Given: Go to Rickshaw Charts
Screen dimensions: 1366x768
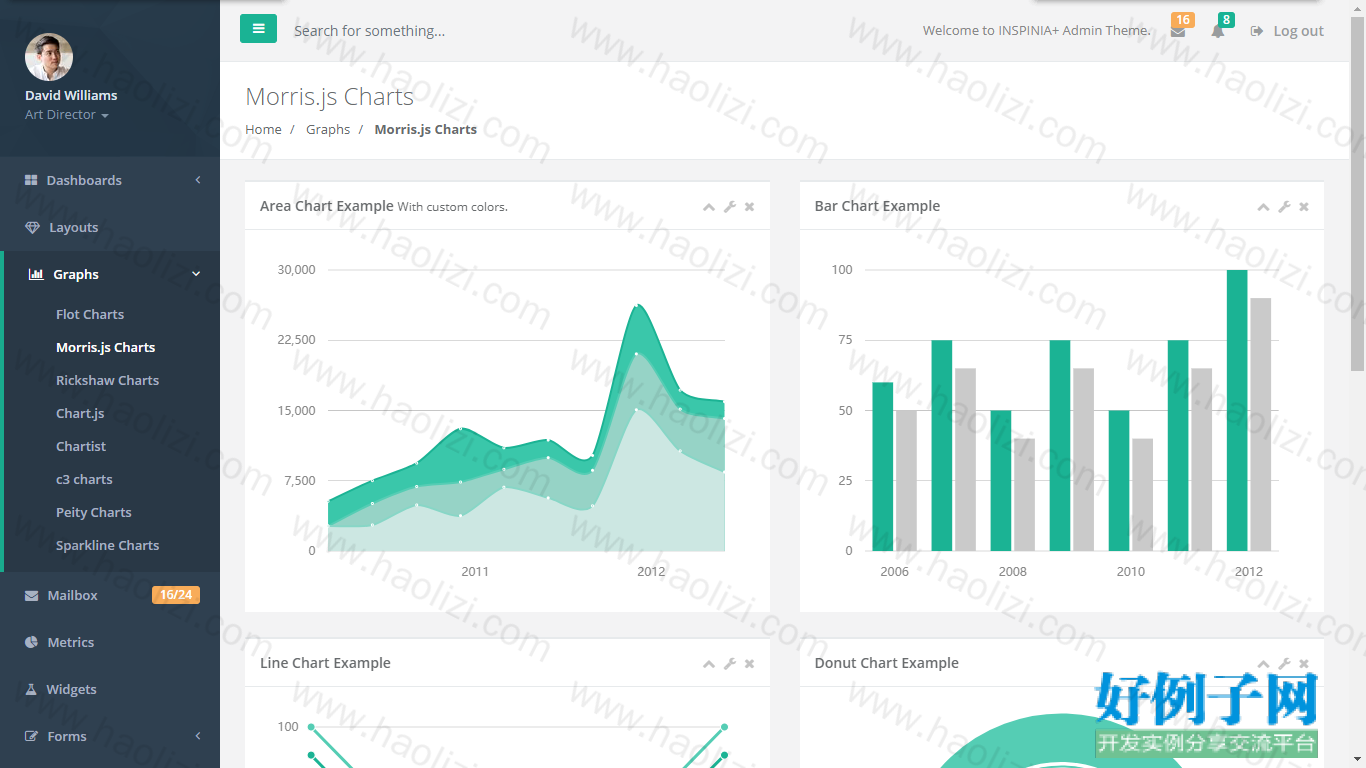Looking at the screenshot, I should point(107,380).
